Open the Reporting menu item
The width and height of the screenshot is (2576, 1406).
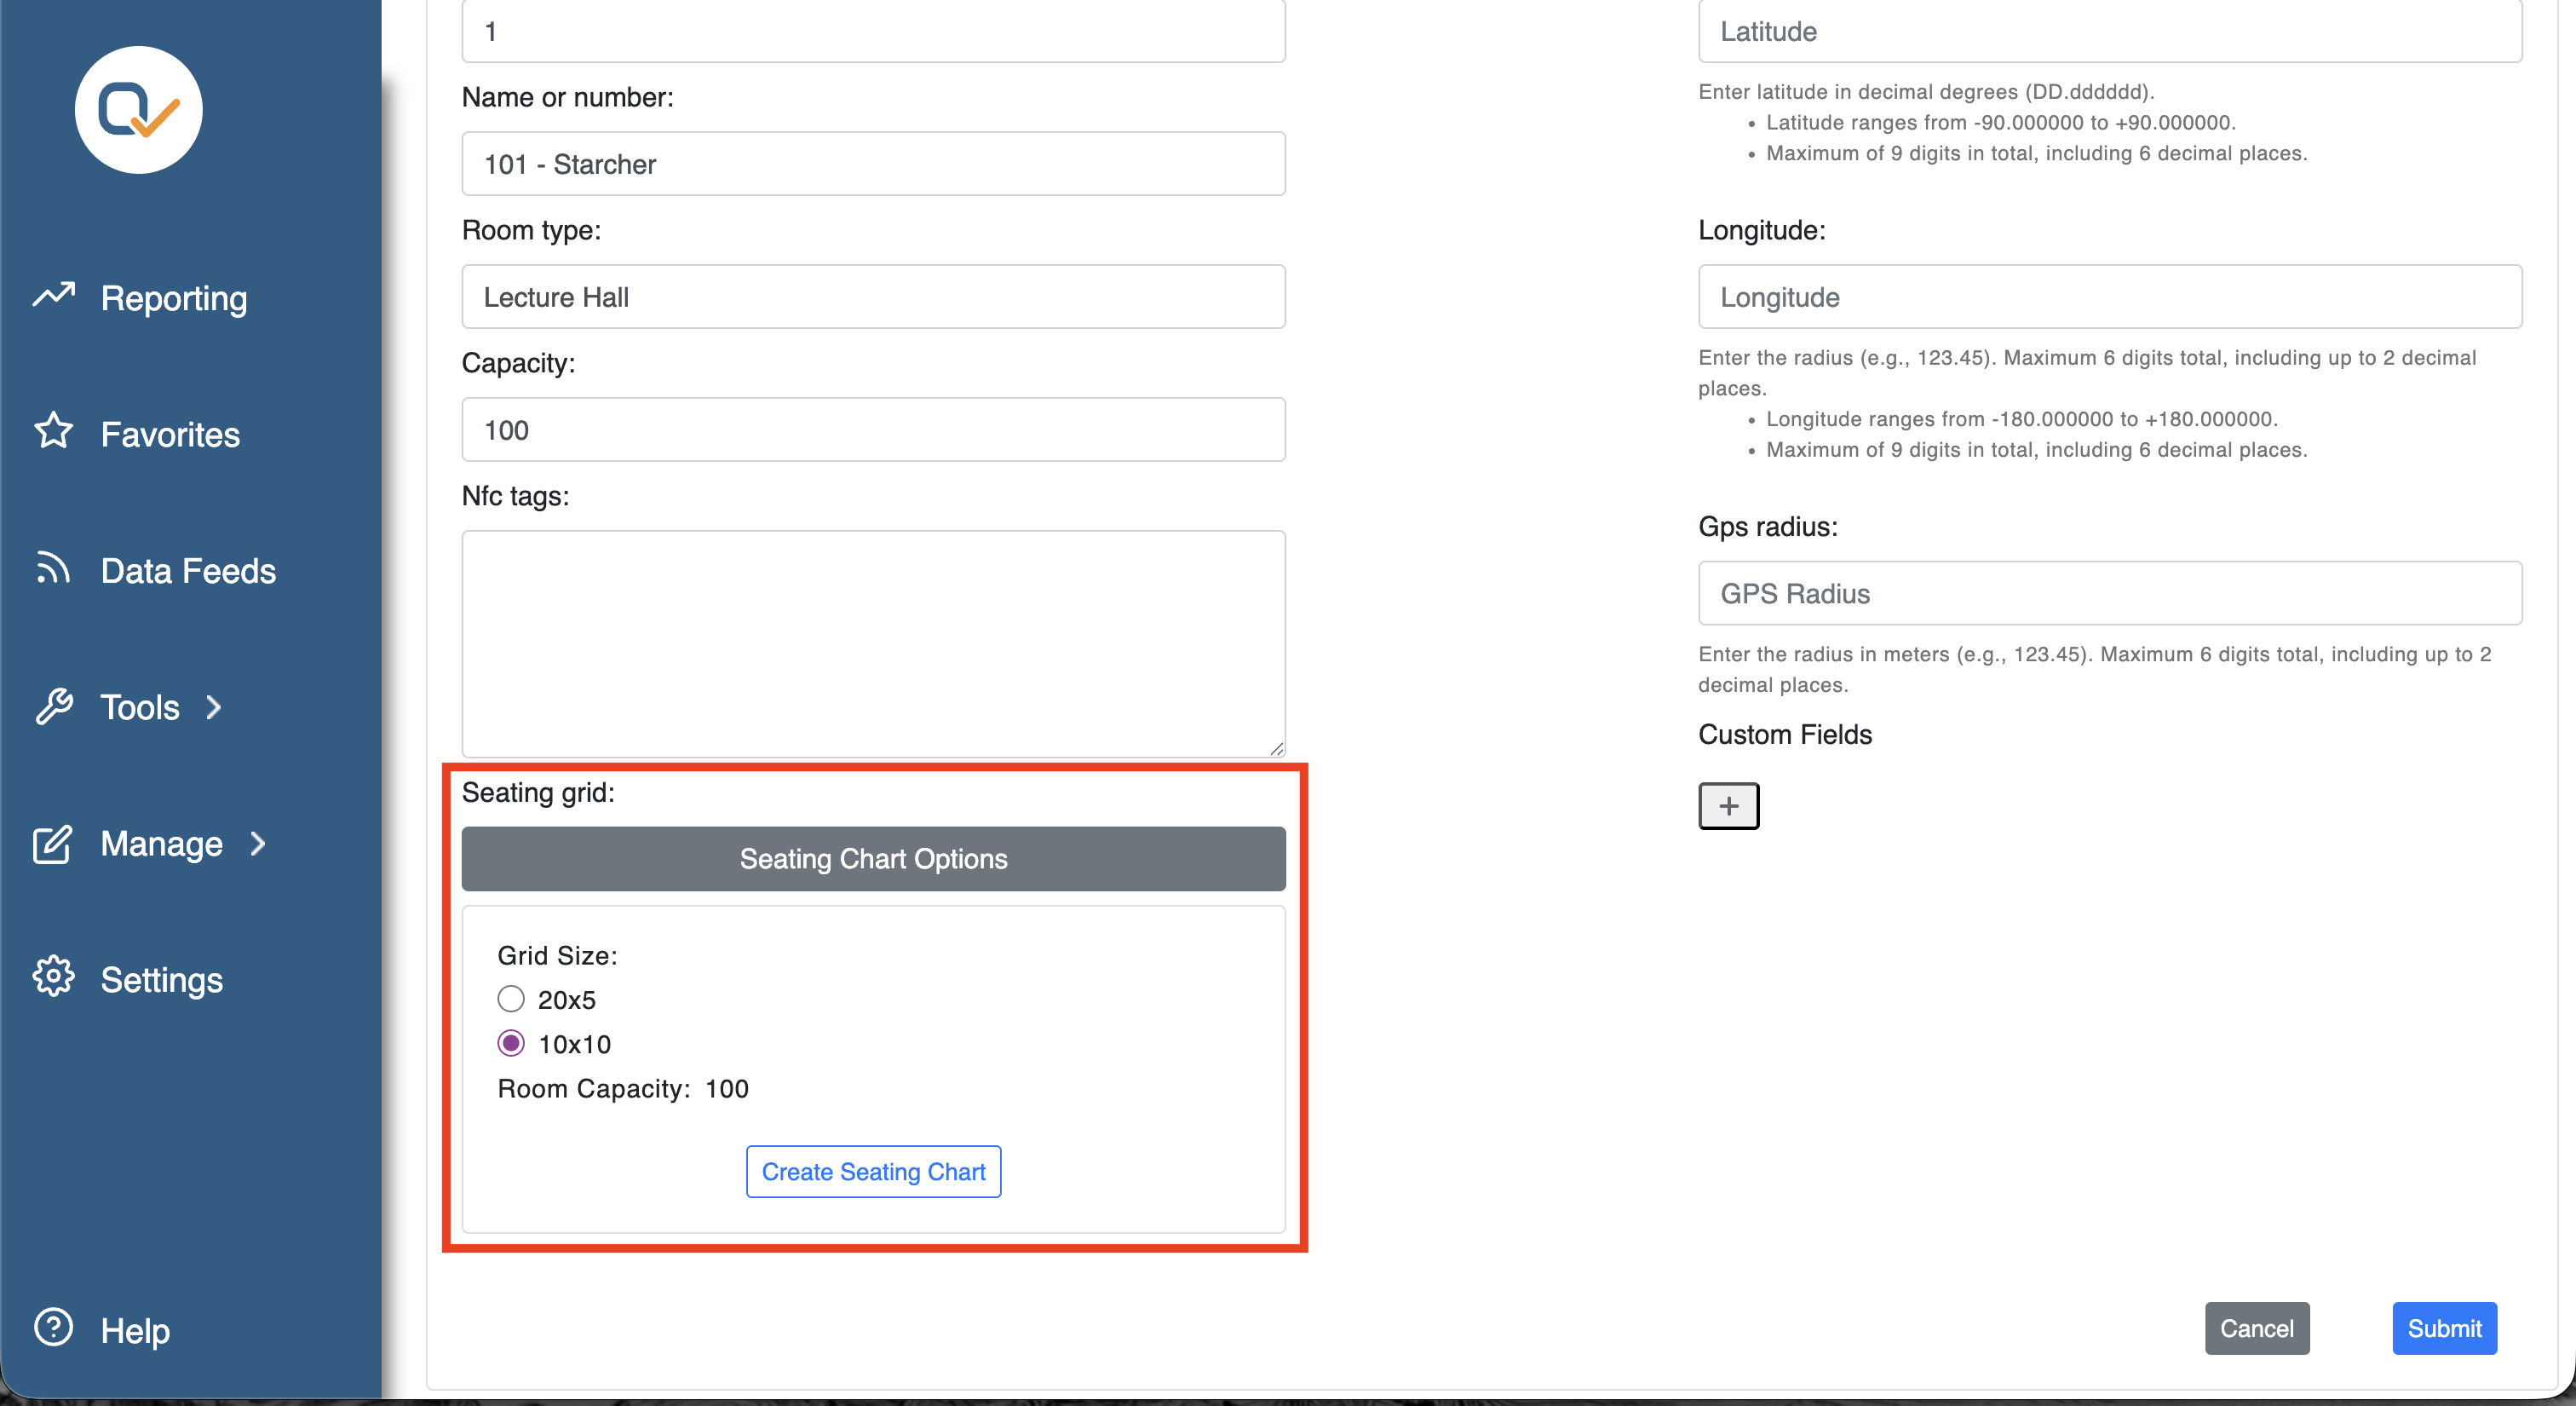(174, 298)
